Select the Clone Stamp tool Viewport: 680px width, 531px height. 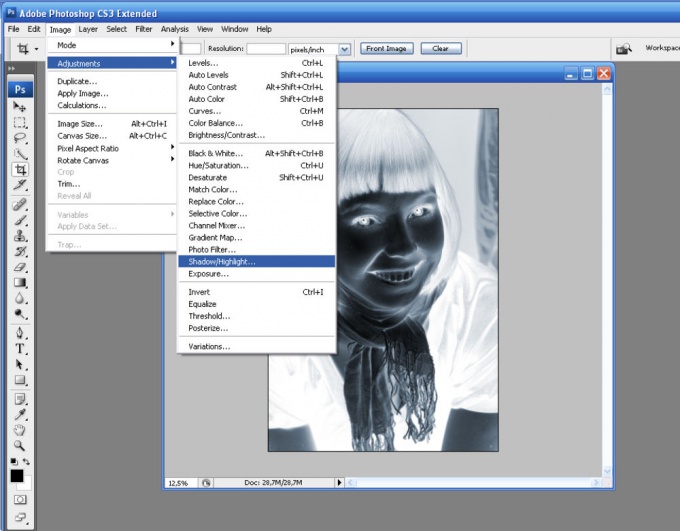20,236
